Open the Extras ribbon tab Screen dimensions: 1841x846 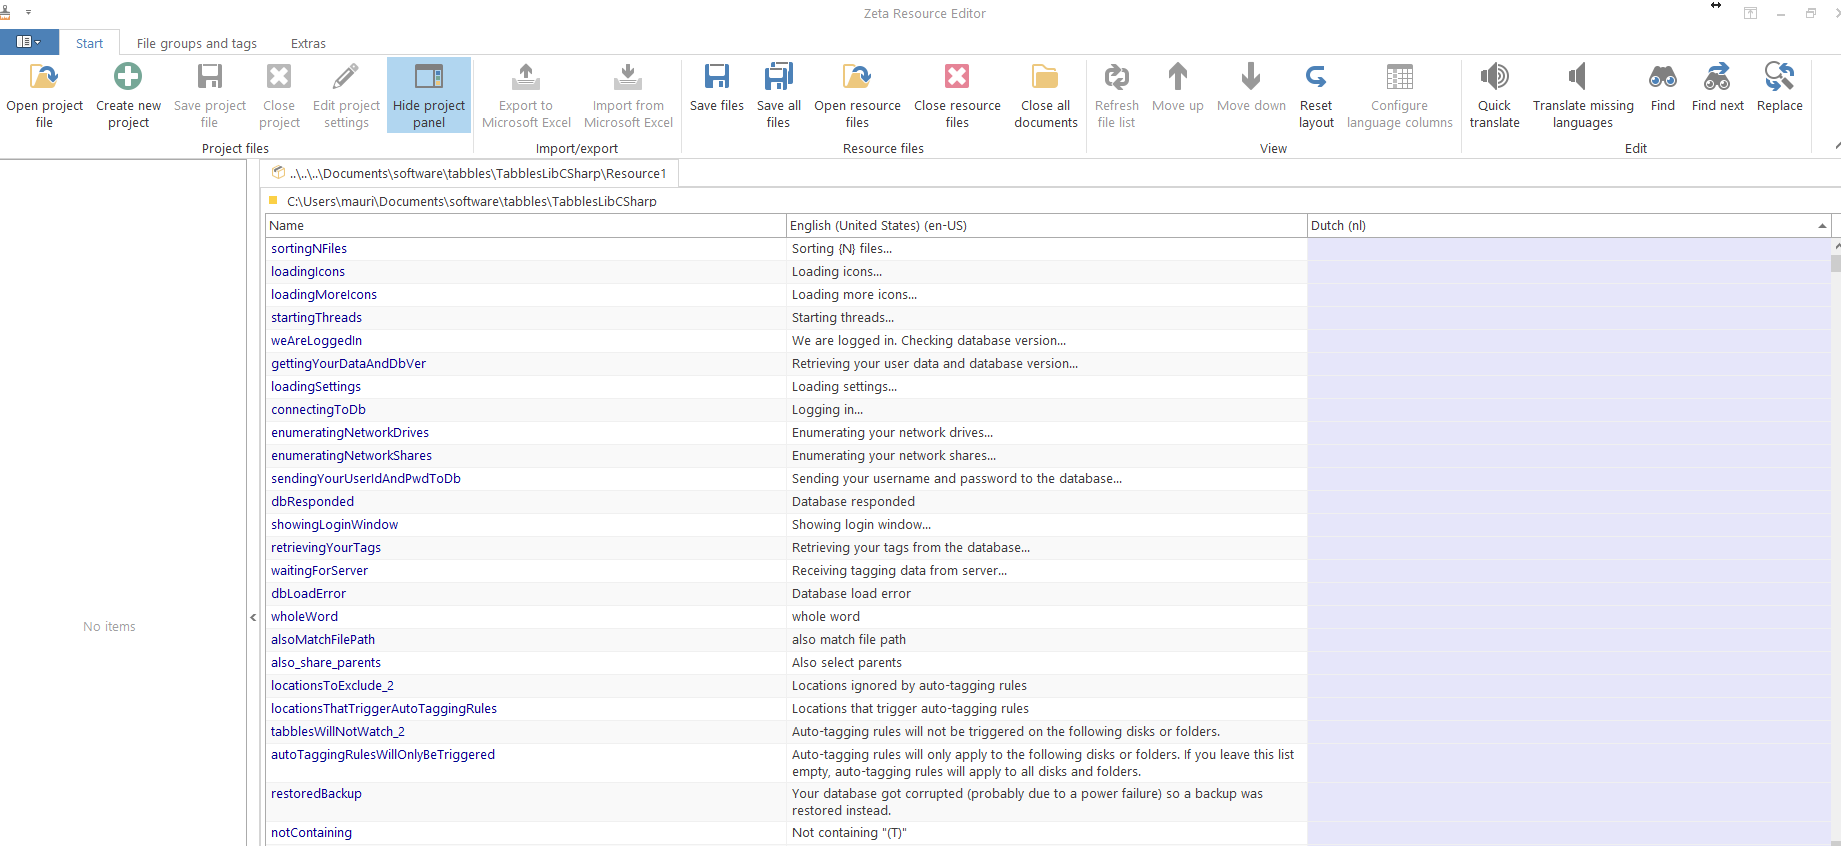[308, 43]
